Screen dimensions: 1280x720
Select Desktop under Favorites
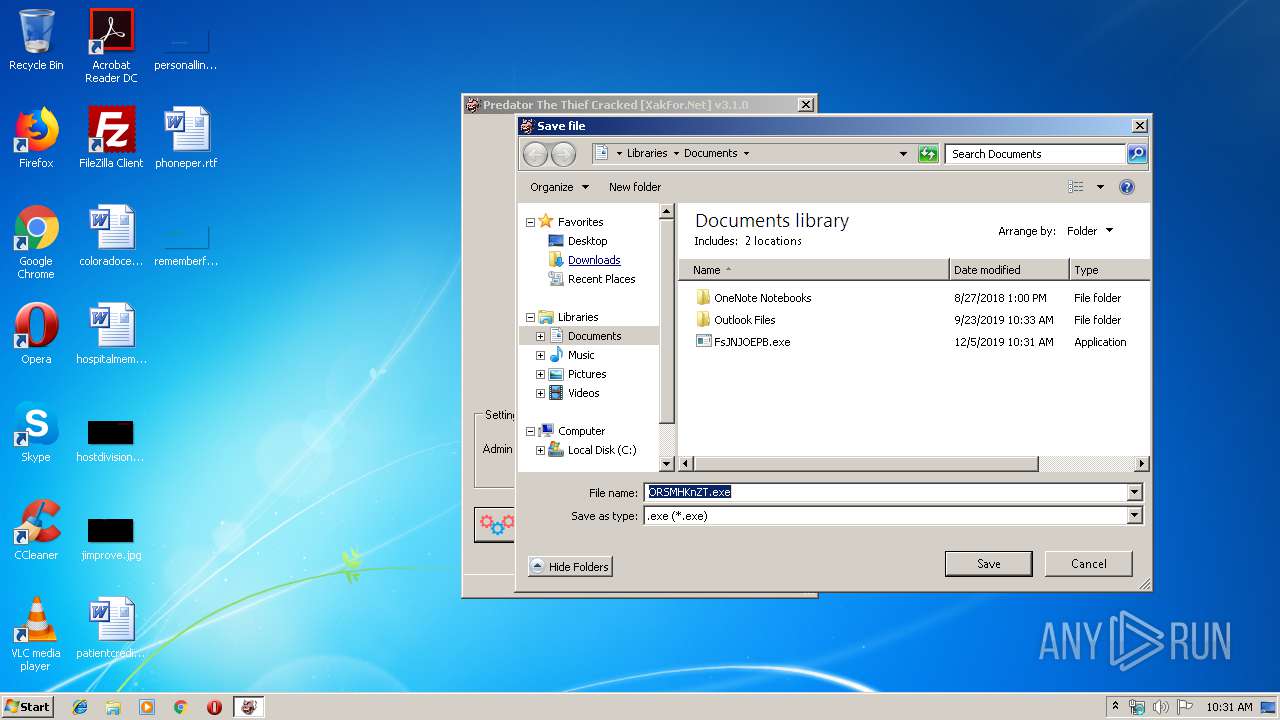pyautogui.click(x=587, y=241)
